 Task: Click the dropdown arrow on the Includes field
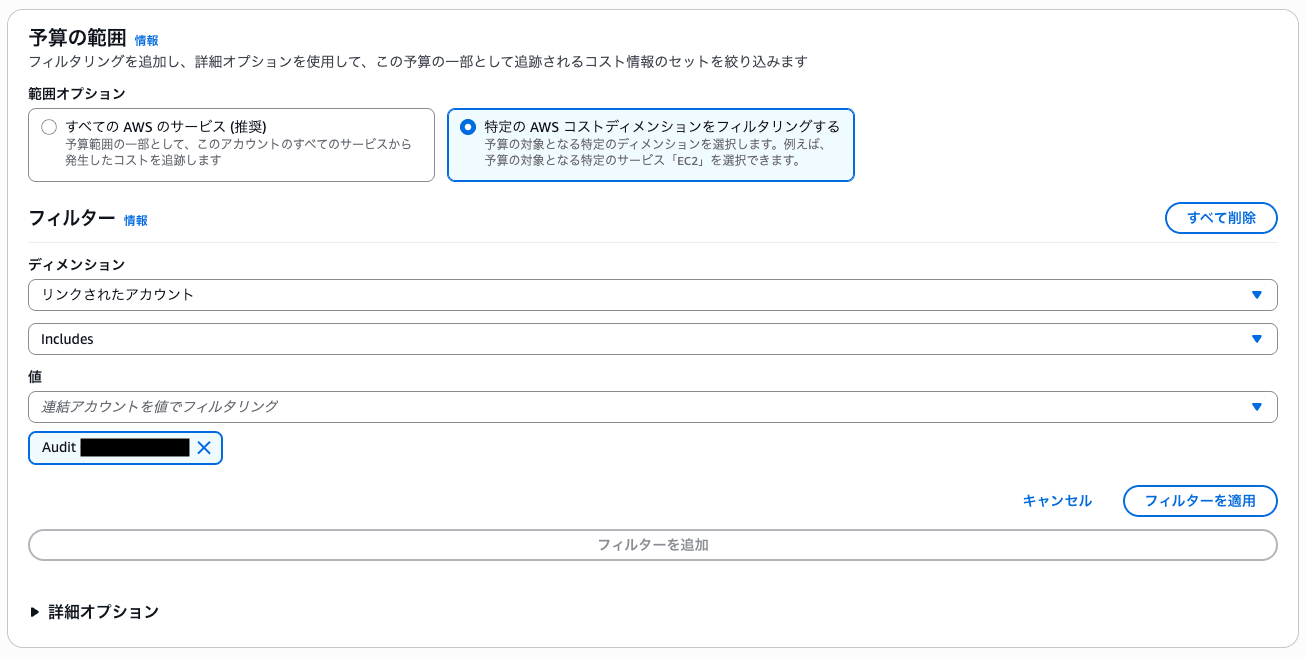click(x=1258, y=338)
